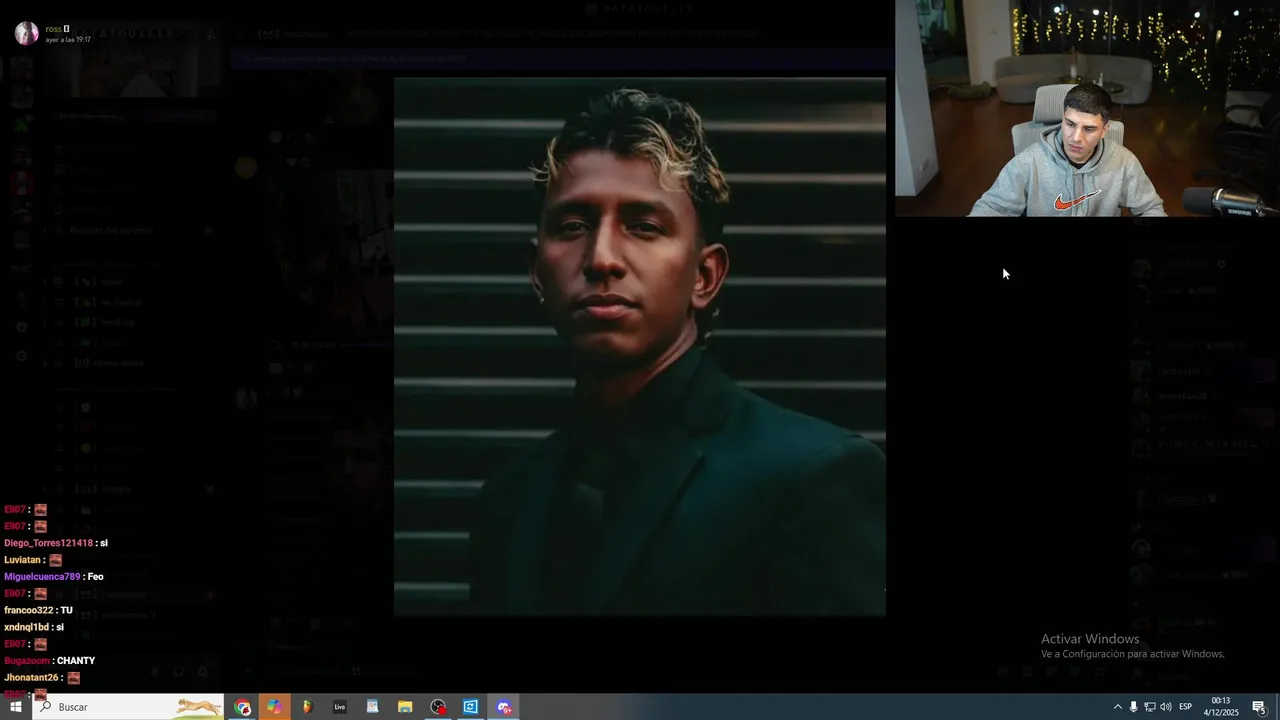The image size is (1280, 720).
Task: Open OBS Studio from the taskbar
Action: point(438,707)
